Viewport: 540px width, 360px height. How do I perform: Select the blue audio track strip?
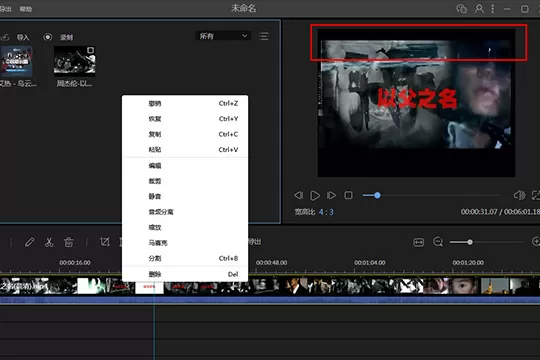(x=270, y=300)
